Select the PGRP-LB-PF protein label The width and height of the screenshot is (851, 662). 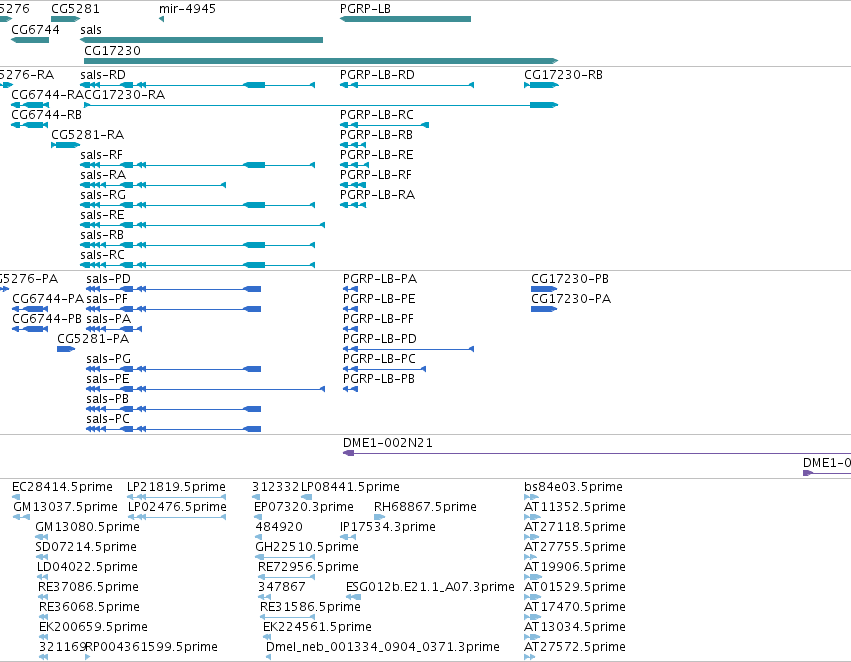tap(378, 319)
